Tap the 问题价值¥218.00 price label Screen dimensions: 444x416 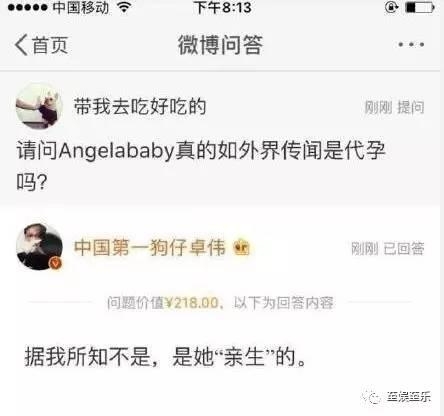pyautogui.click(x=163, y=303)
